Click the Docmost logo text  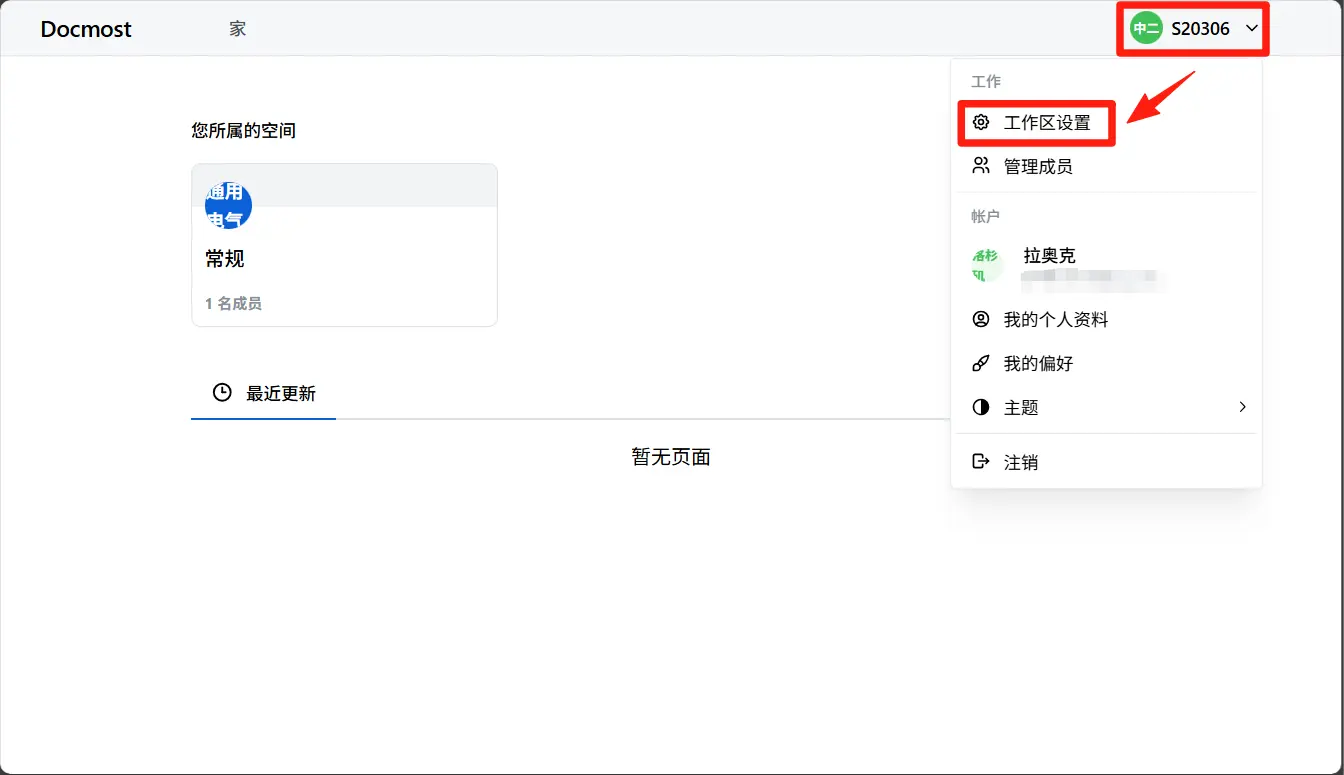coord(86,29)
